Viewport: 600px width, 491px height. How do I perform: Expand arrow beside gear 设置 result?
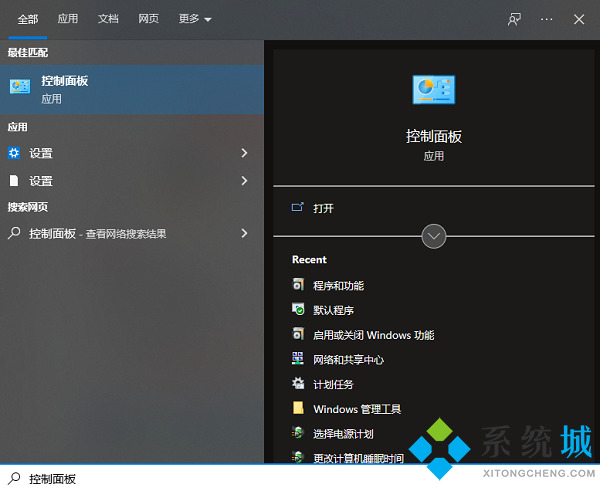click(x=244, y=153)
